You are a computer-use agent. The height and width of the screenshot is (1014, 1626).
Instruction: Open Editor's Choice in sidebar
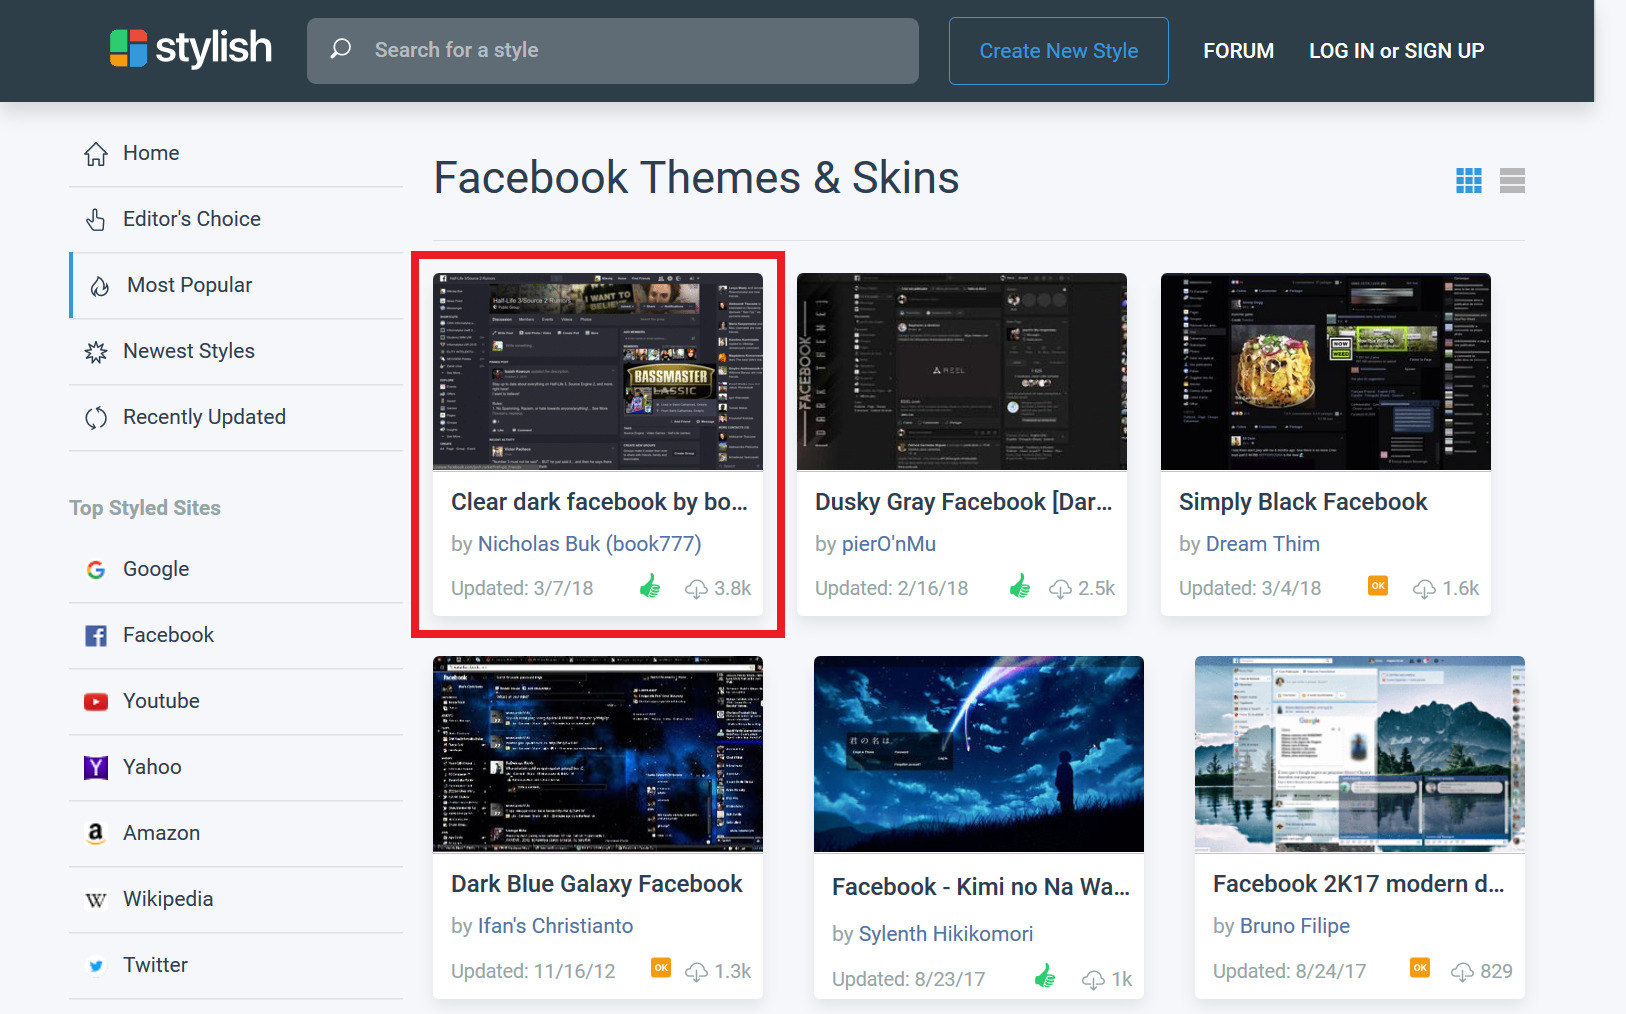tap(236, 219)
